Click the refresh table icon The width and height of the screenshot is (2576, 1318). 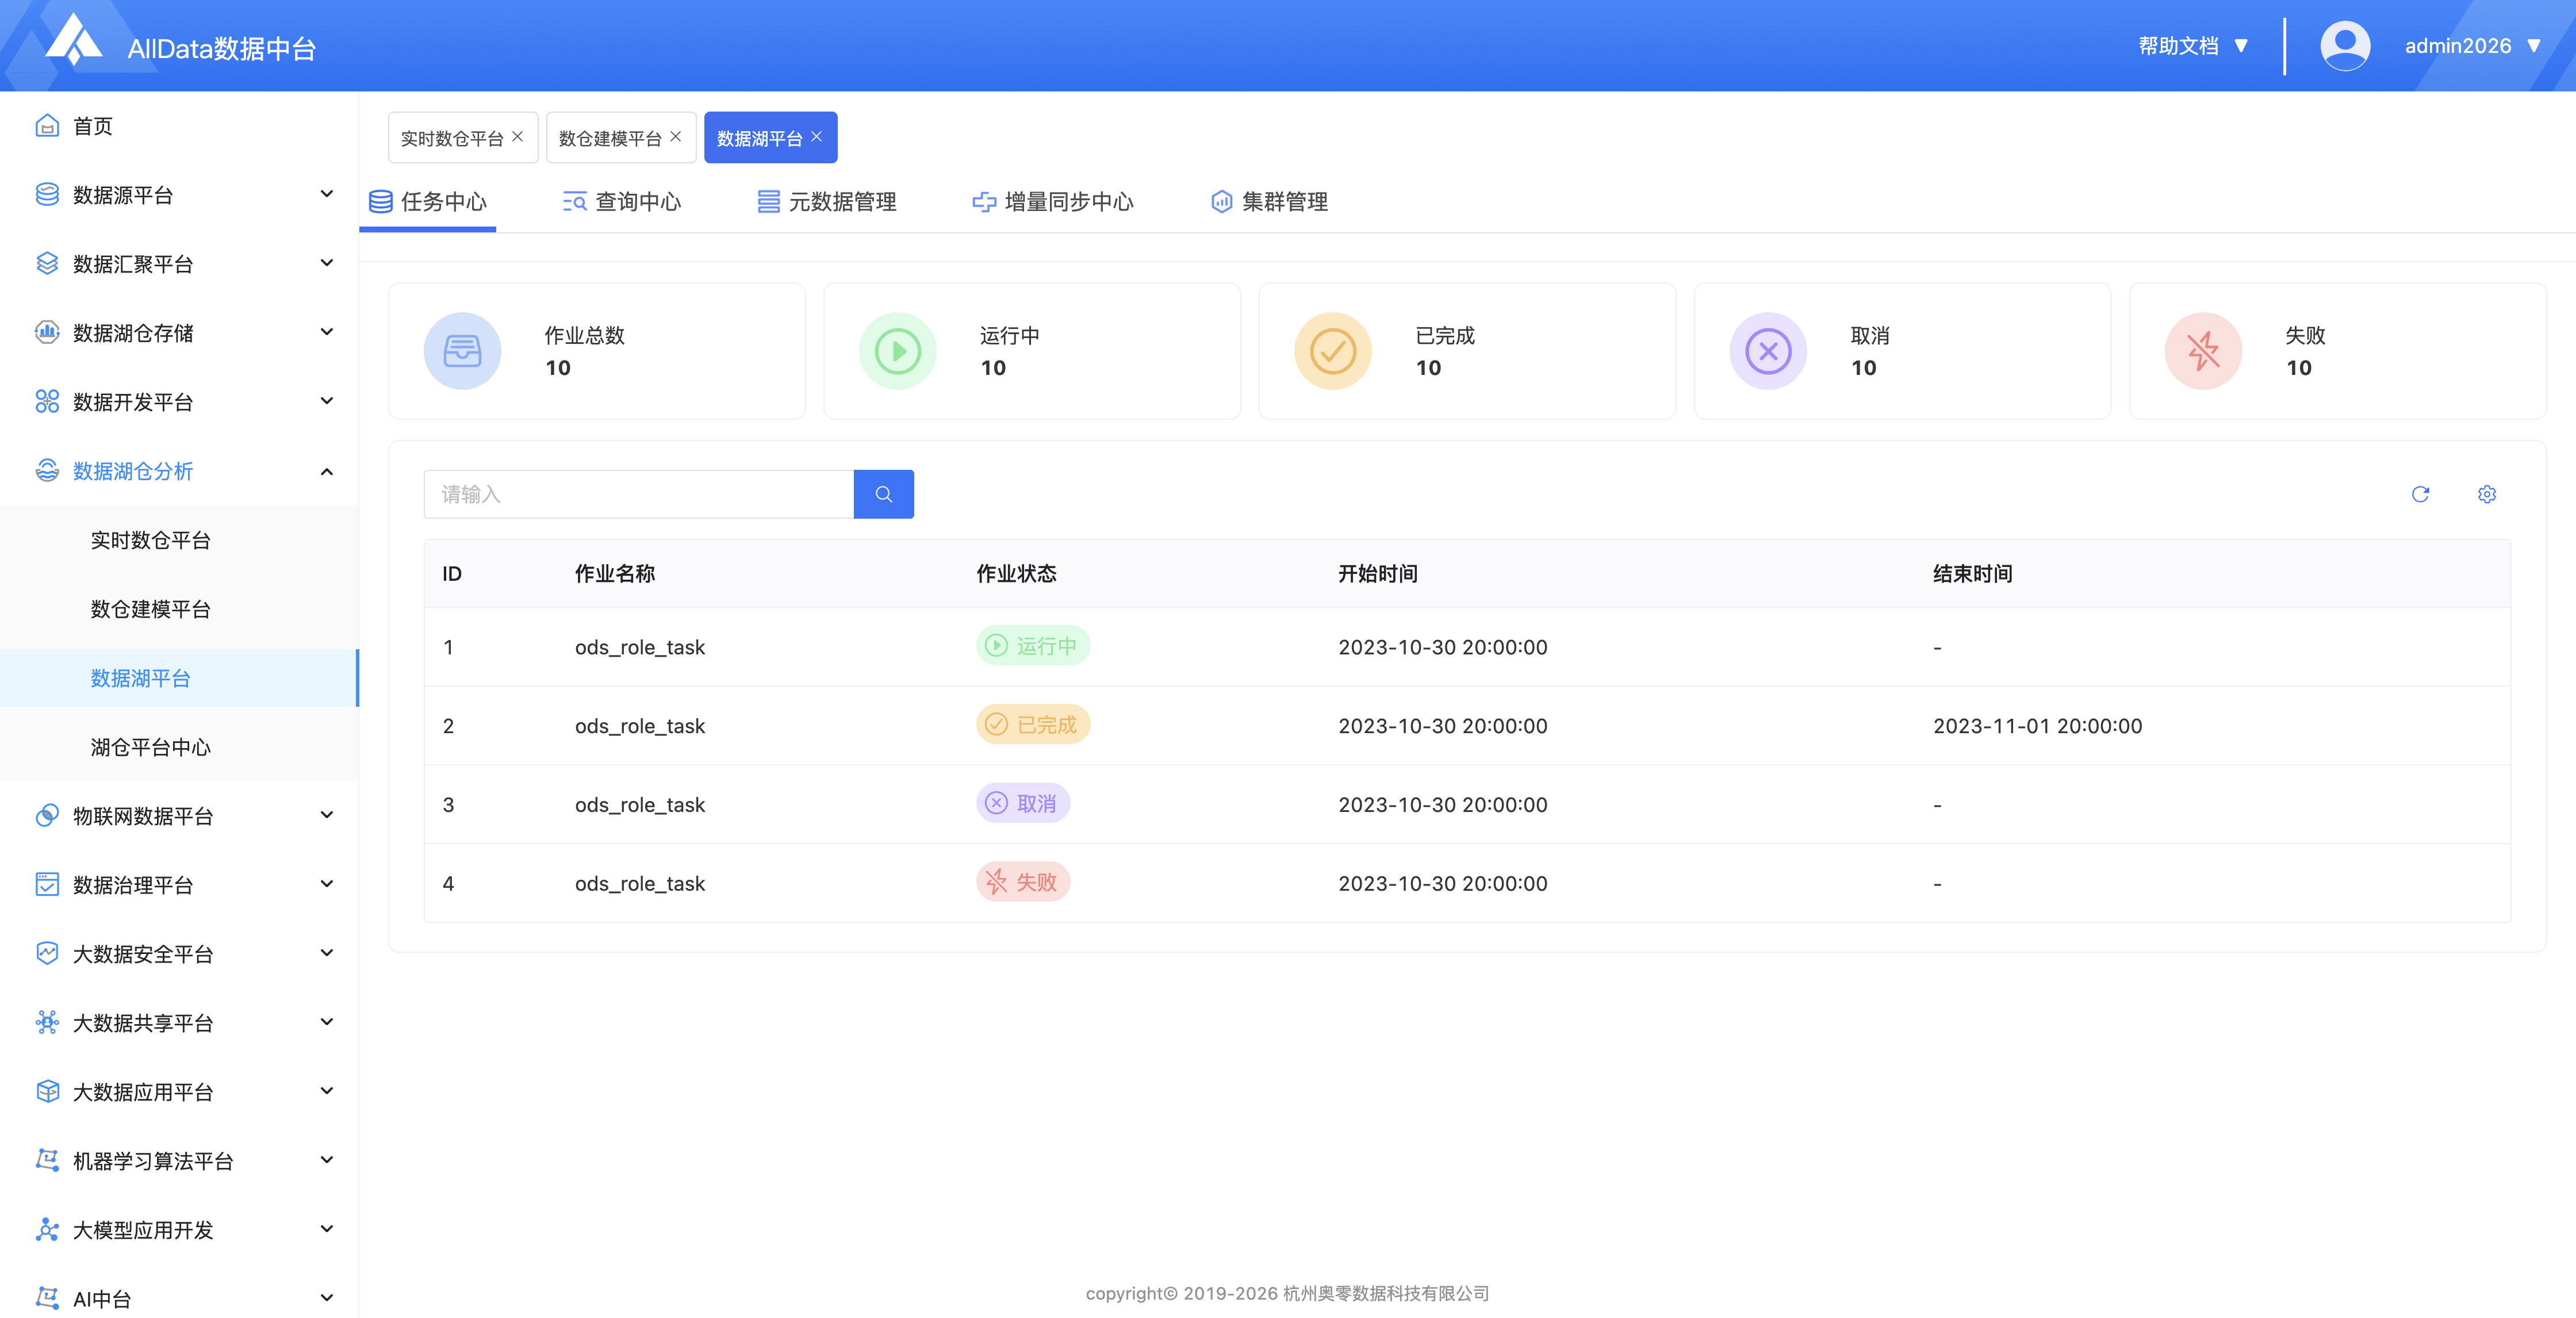point(2420,494)
